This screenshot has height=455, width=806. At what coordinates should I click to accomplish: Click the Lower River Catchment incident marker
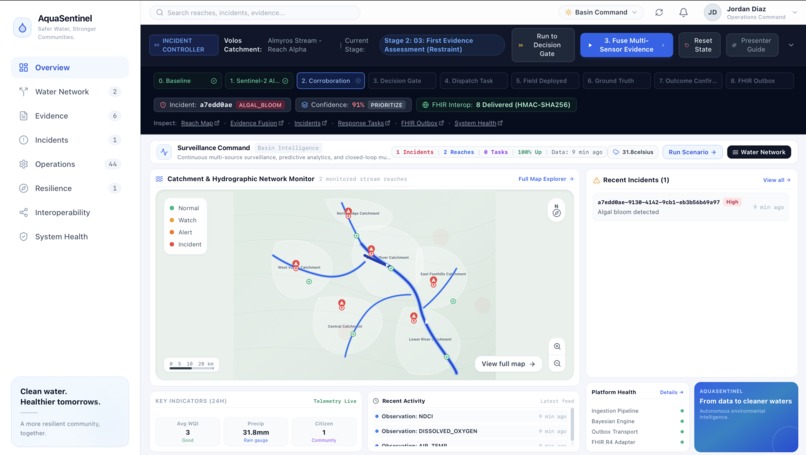coord(414,318)
